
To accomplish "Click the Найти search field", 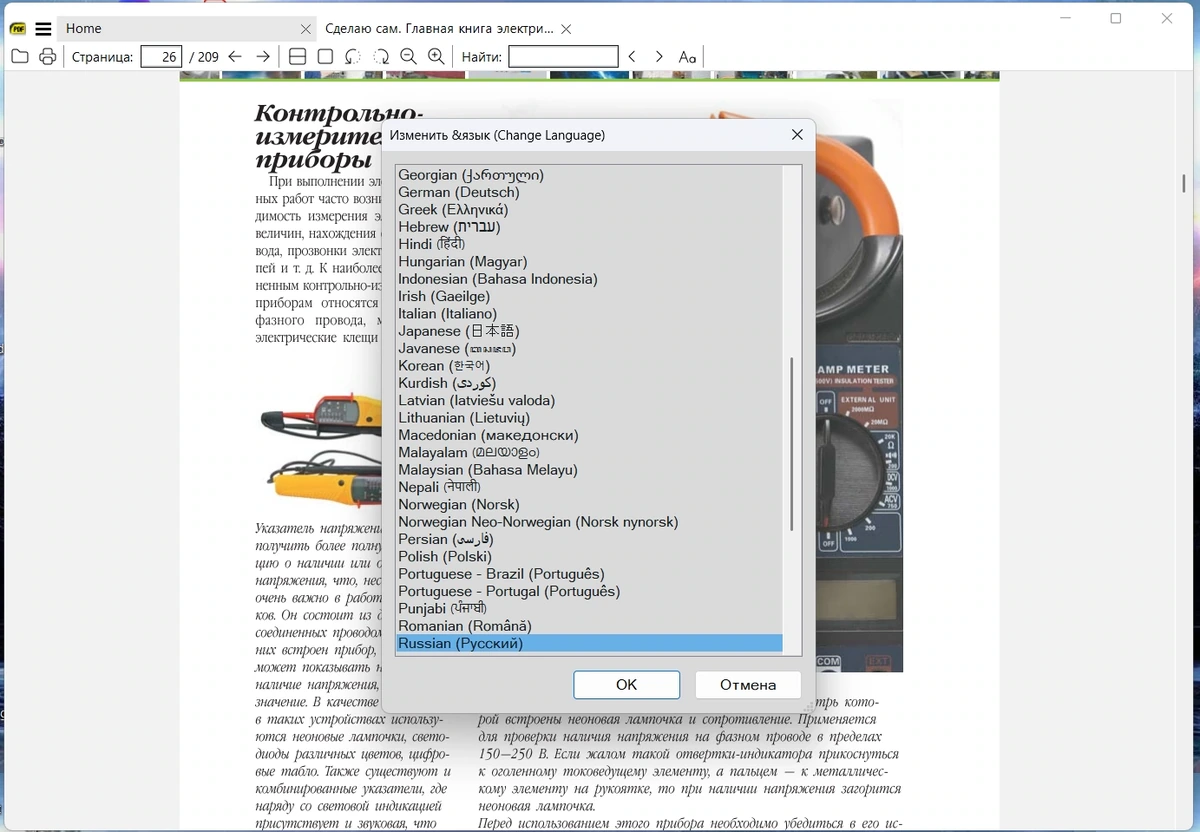I will pos(563,57).
